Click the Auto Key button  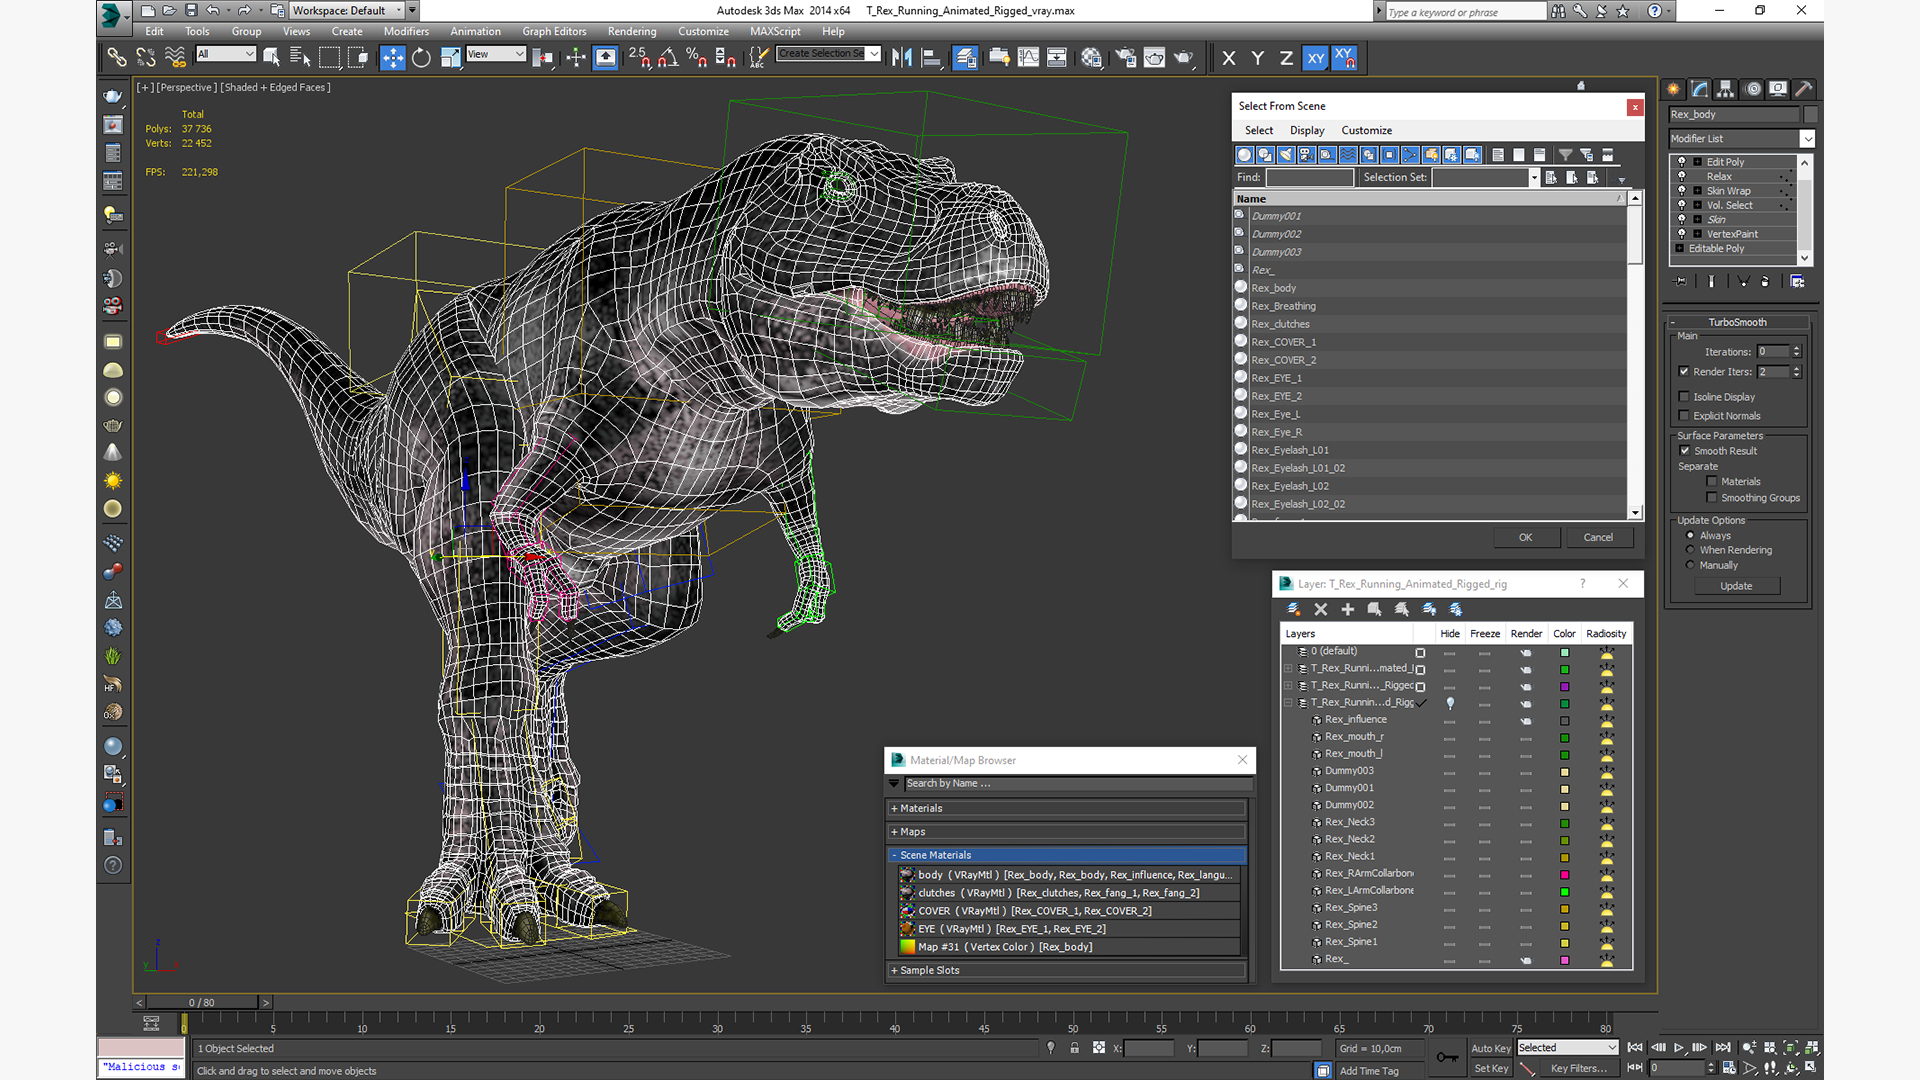(x=1490, y=1049)
